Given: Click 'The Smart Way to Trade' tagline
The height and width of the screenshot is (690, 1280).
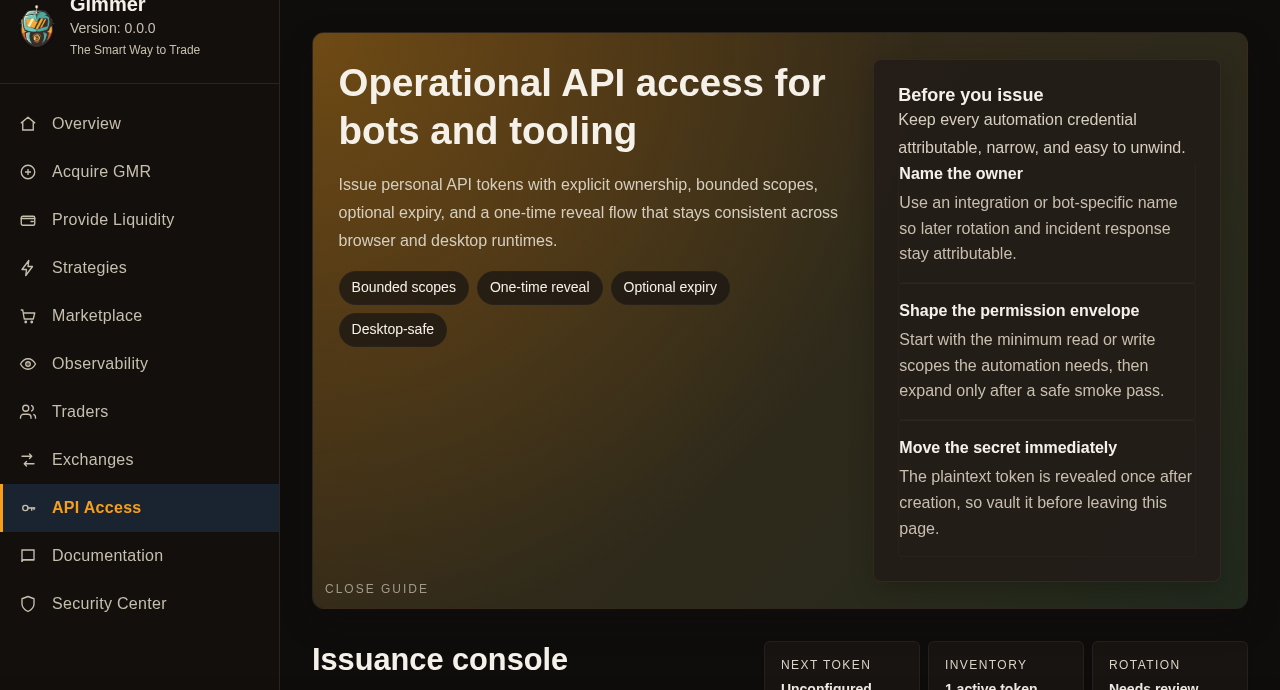Looking at the screenshot, I should pyautogui.click(x=135, y=50).
